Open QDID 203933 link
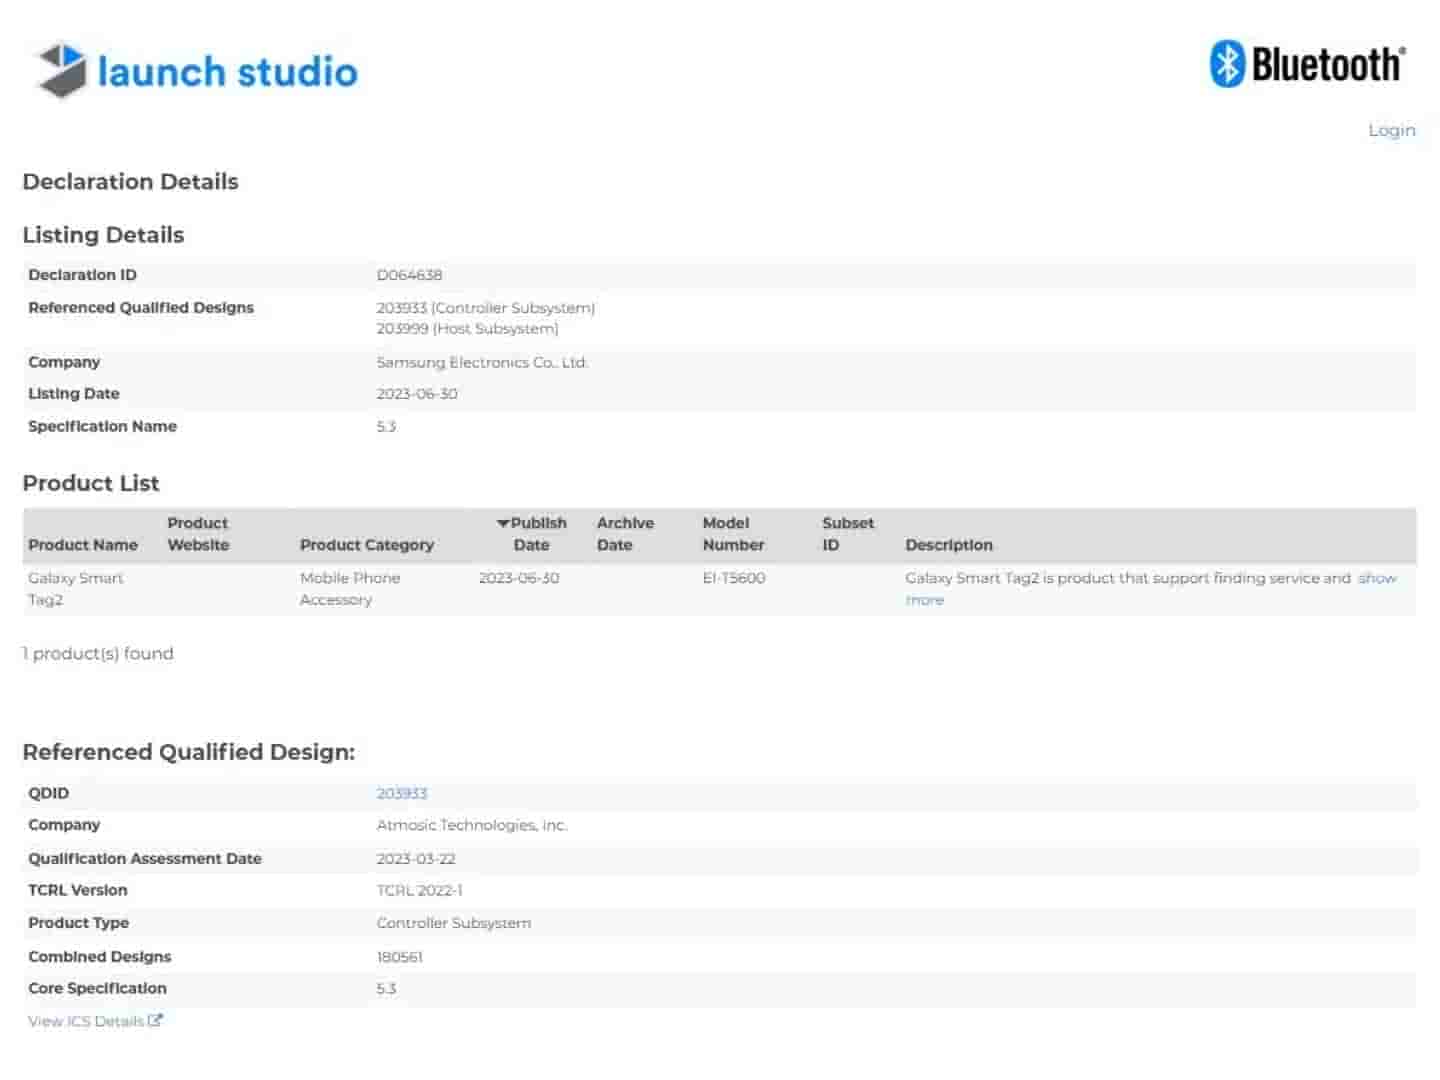 401,793
